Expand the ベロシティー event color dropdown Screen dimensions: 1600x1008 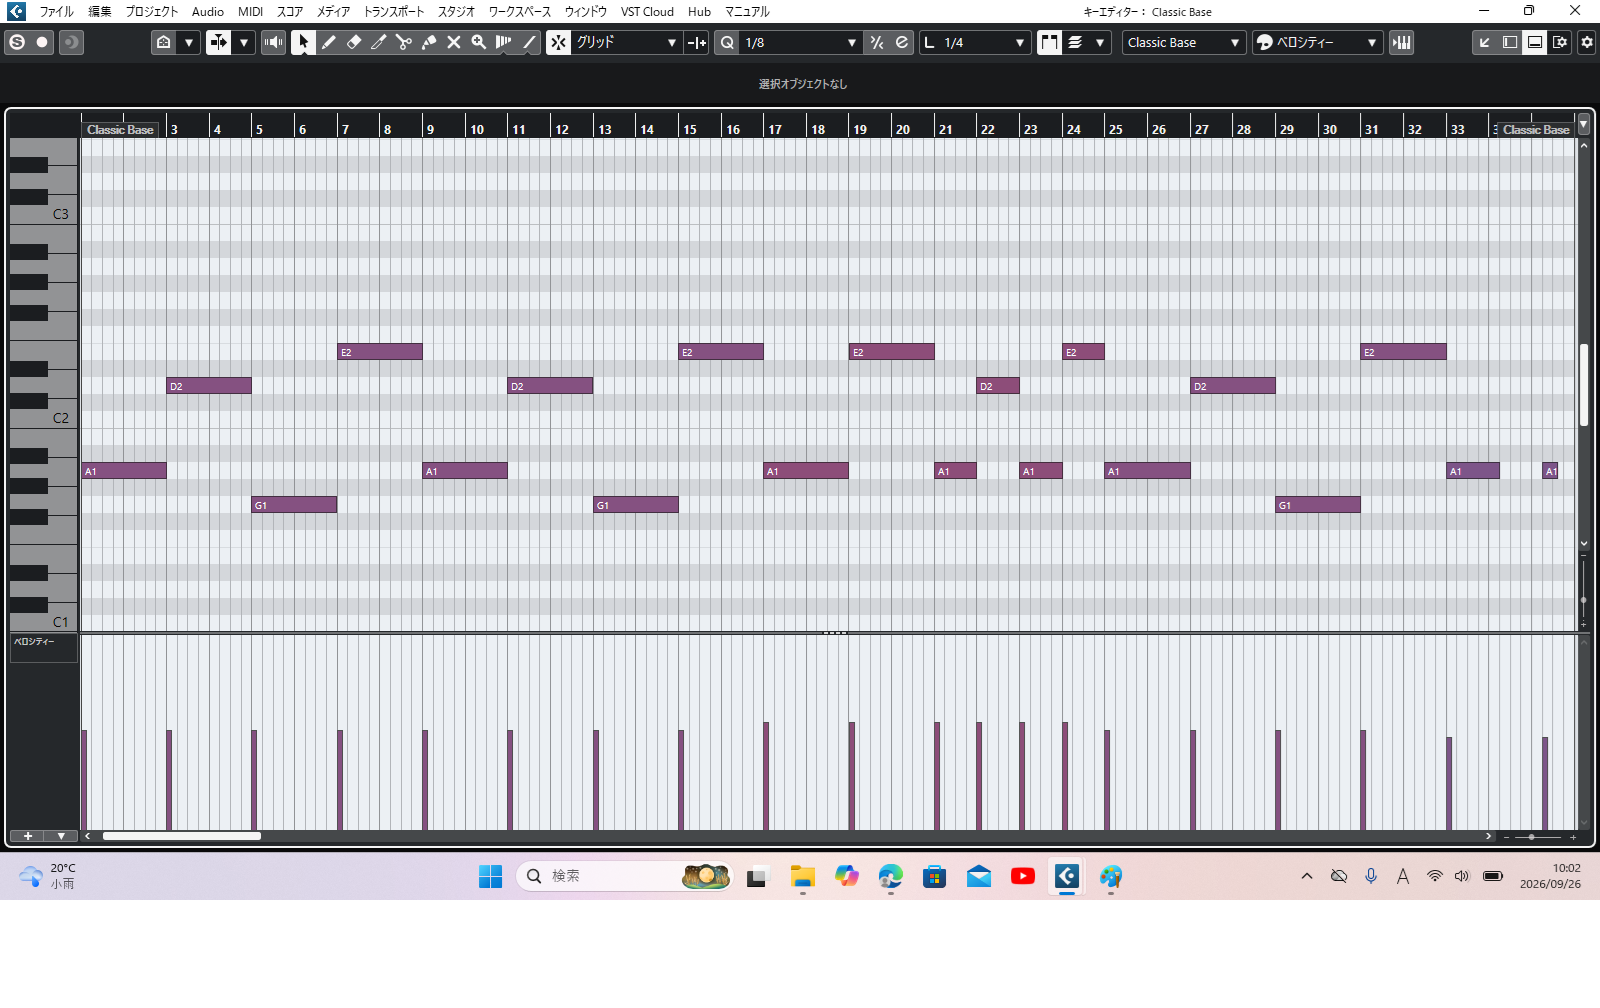click(1317, 42)
